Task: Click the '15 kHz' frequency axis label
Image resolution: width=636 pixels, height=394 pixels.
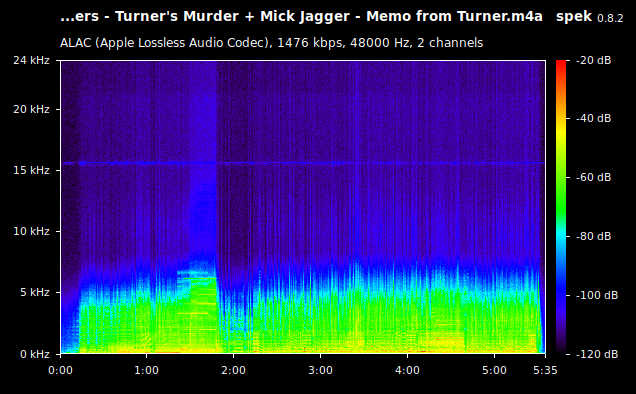Action: (31, 170)
